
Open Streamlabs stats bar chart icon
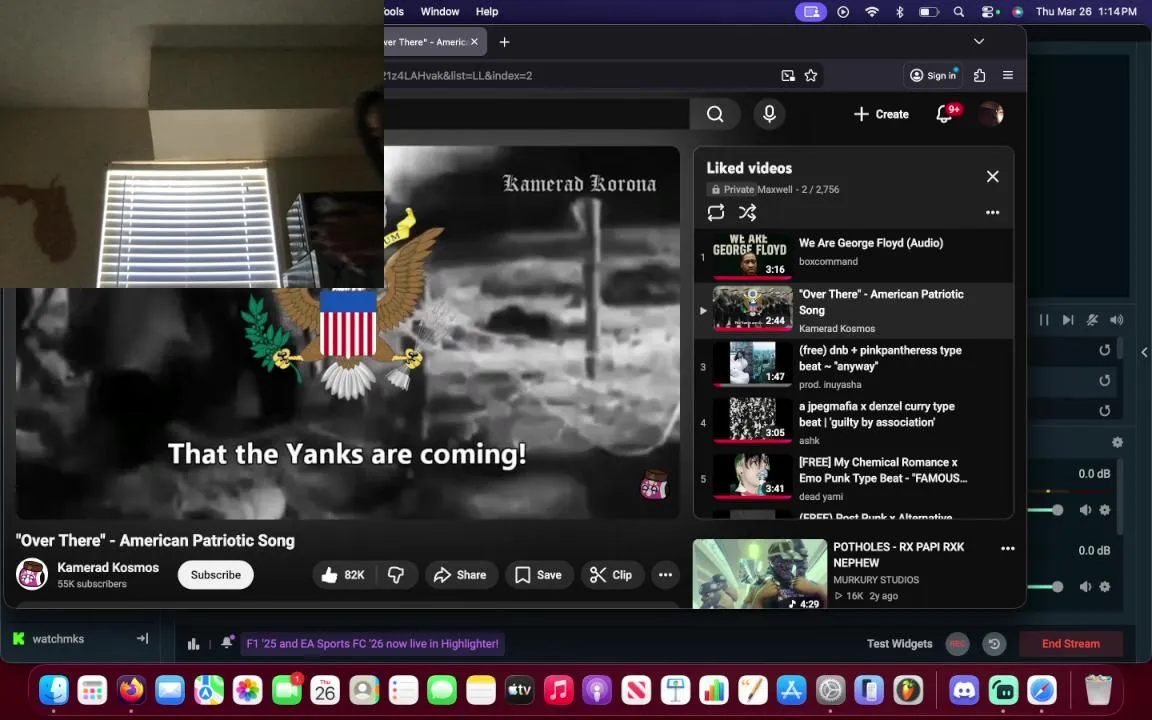193,644
